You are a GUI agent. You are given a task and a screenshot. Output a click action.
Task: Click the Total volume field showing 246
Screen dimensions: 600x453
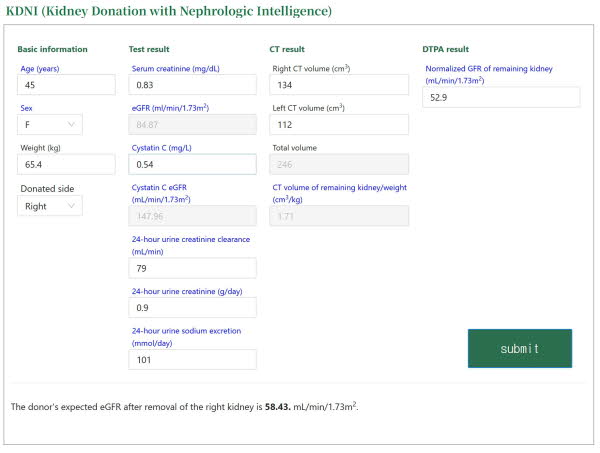(339, 164)
